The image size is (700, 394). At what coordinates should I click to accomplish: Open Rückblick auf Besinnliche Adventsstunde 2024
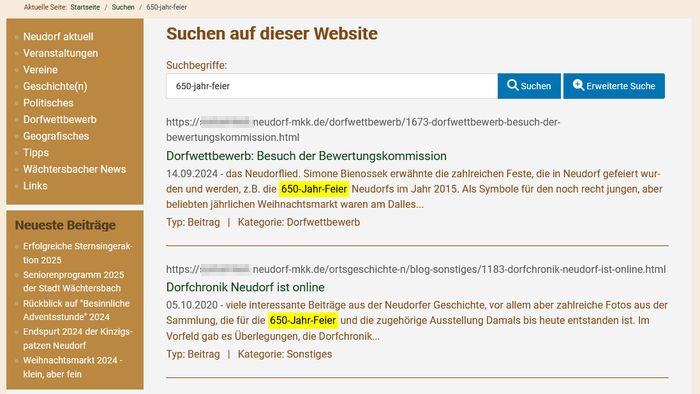pyautogui.click(x=76, y=310)
